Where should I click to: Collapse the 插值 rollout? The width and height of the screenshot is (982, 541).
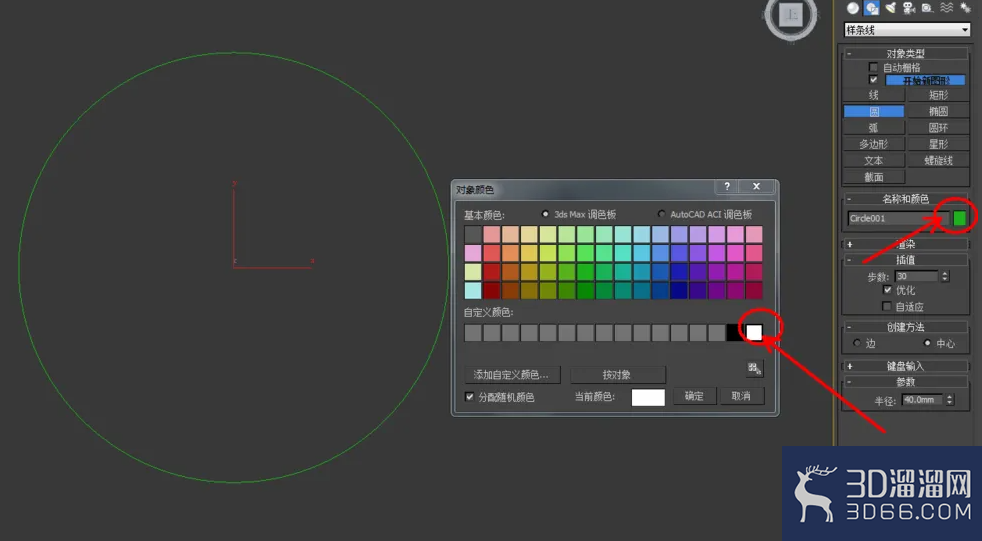click(x=905, y=259)
